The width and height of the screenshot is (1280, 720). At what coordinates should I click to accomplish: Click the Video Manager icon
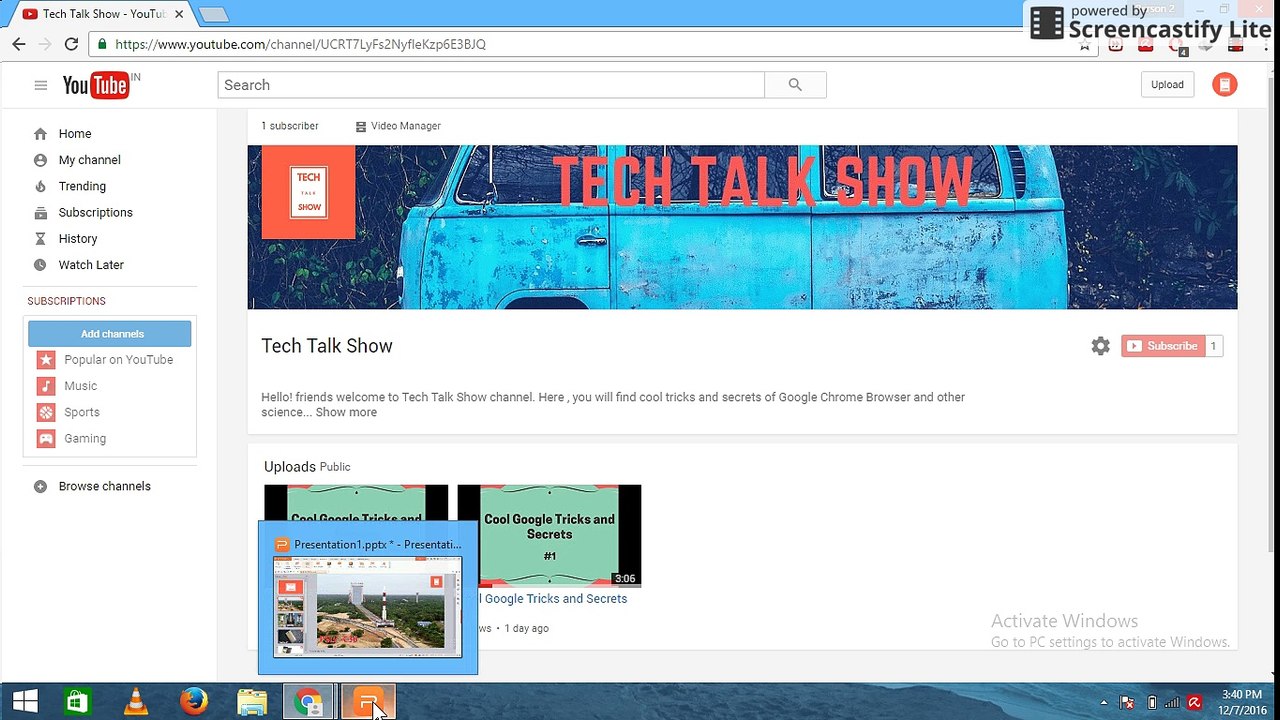[361, 127]
